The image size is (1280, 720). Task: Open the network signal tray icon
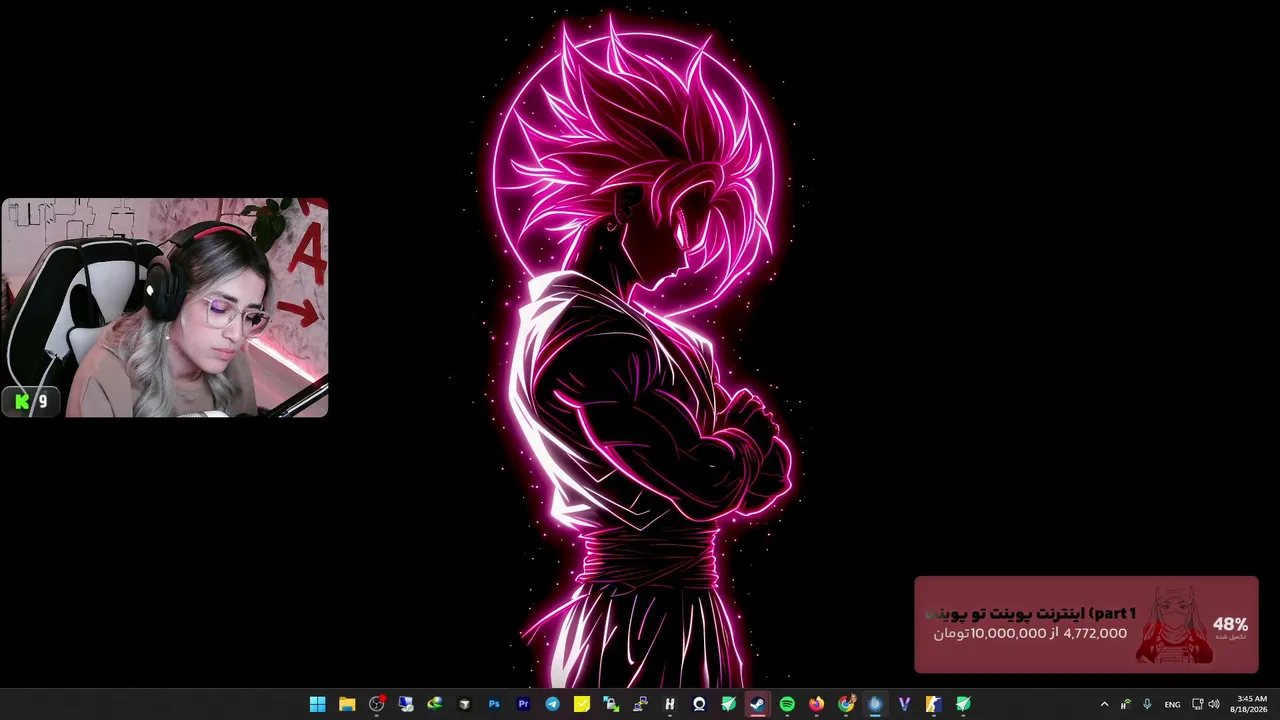pos(1126,704)
